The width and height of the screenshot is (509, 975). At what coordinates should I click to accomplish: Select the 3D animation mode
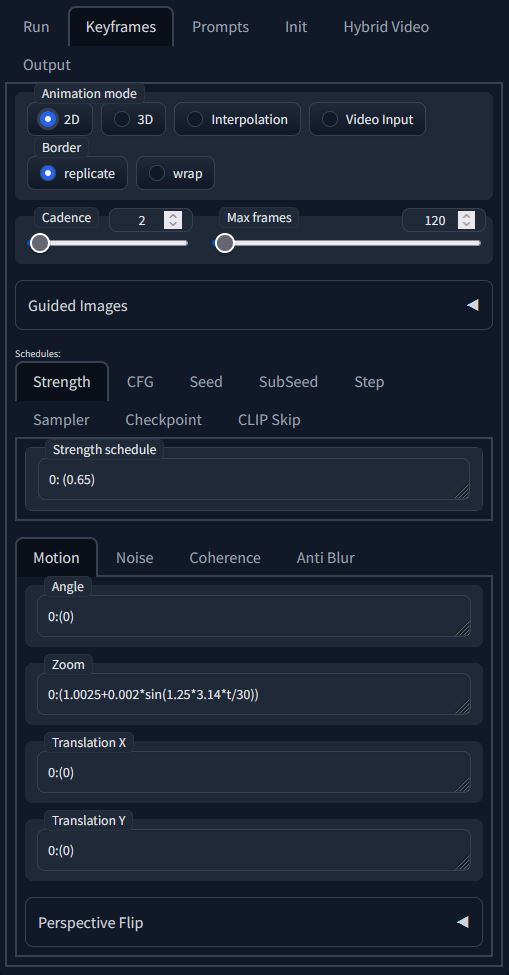[134, 119]
